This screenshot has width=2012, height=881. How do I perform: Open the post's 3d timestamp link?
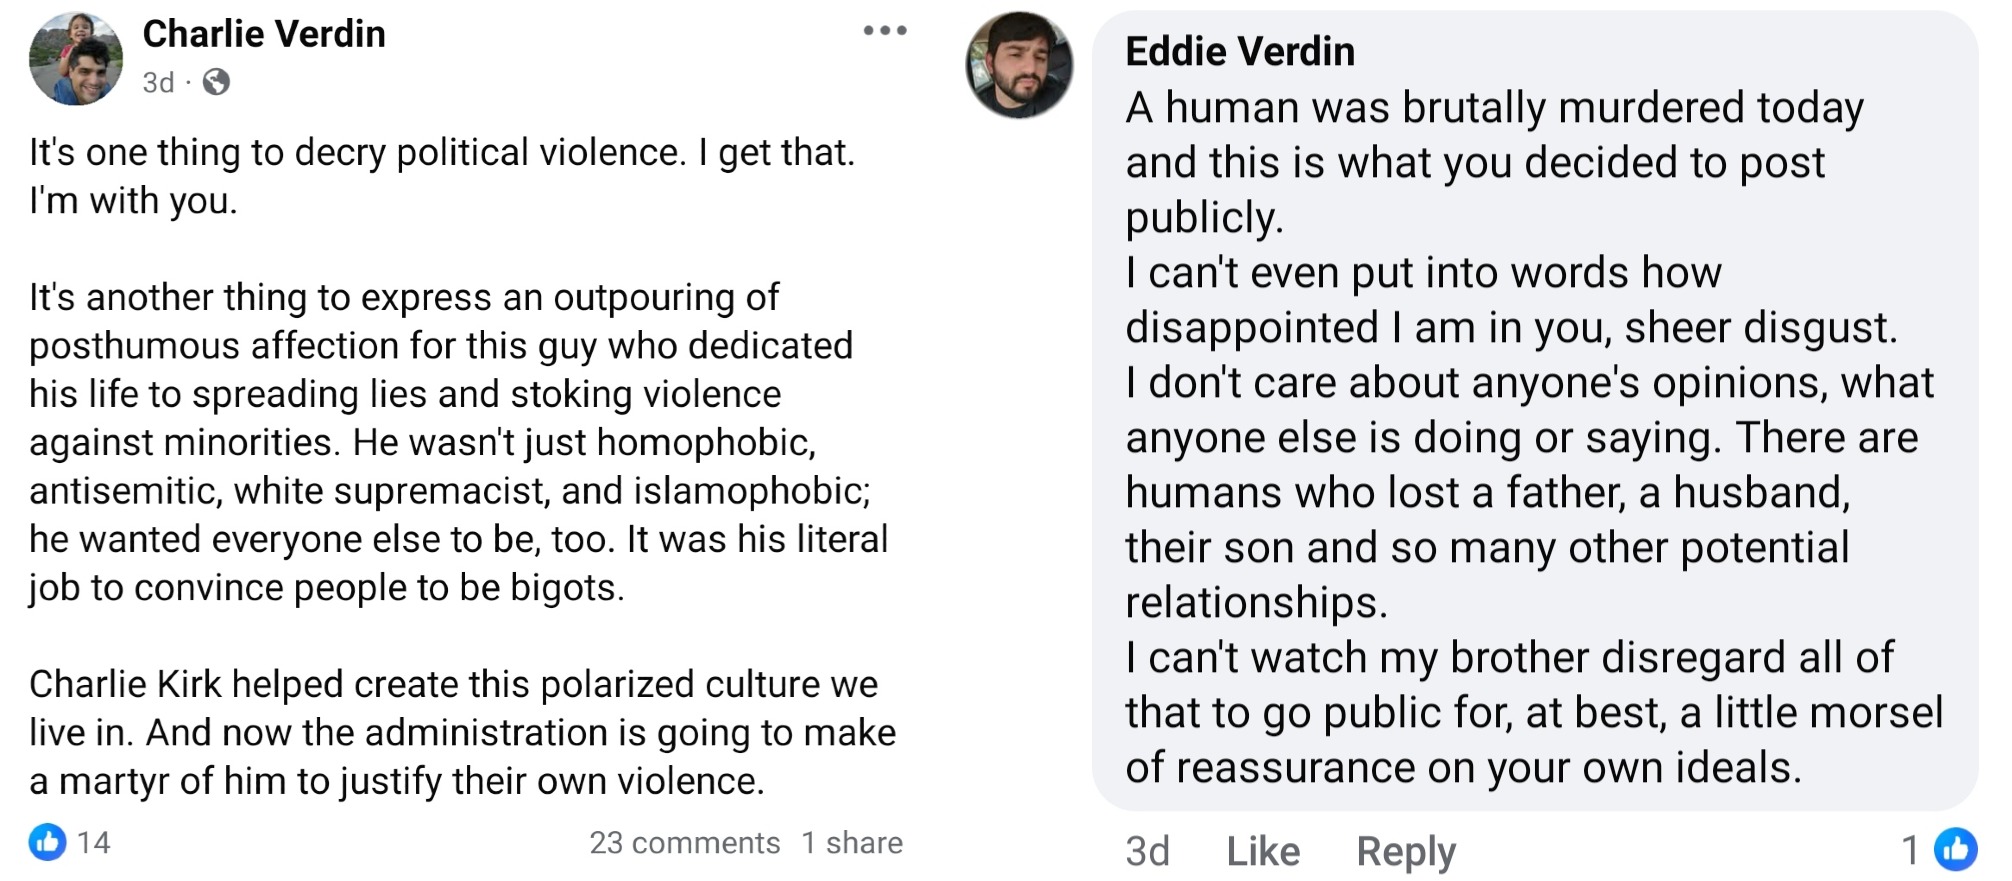coord(158,82)
